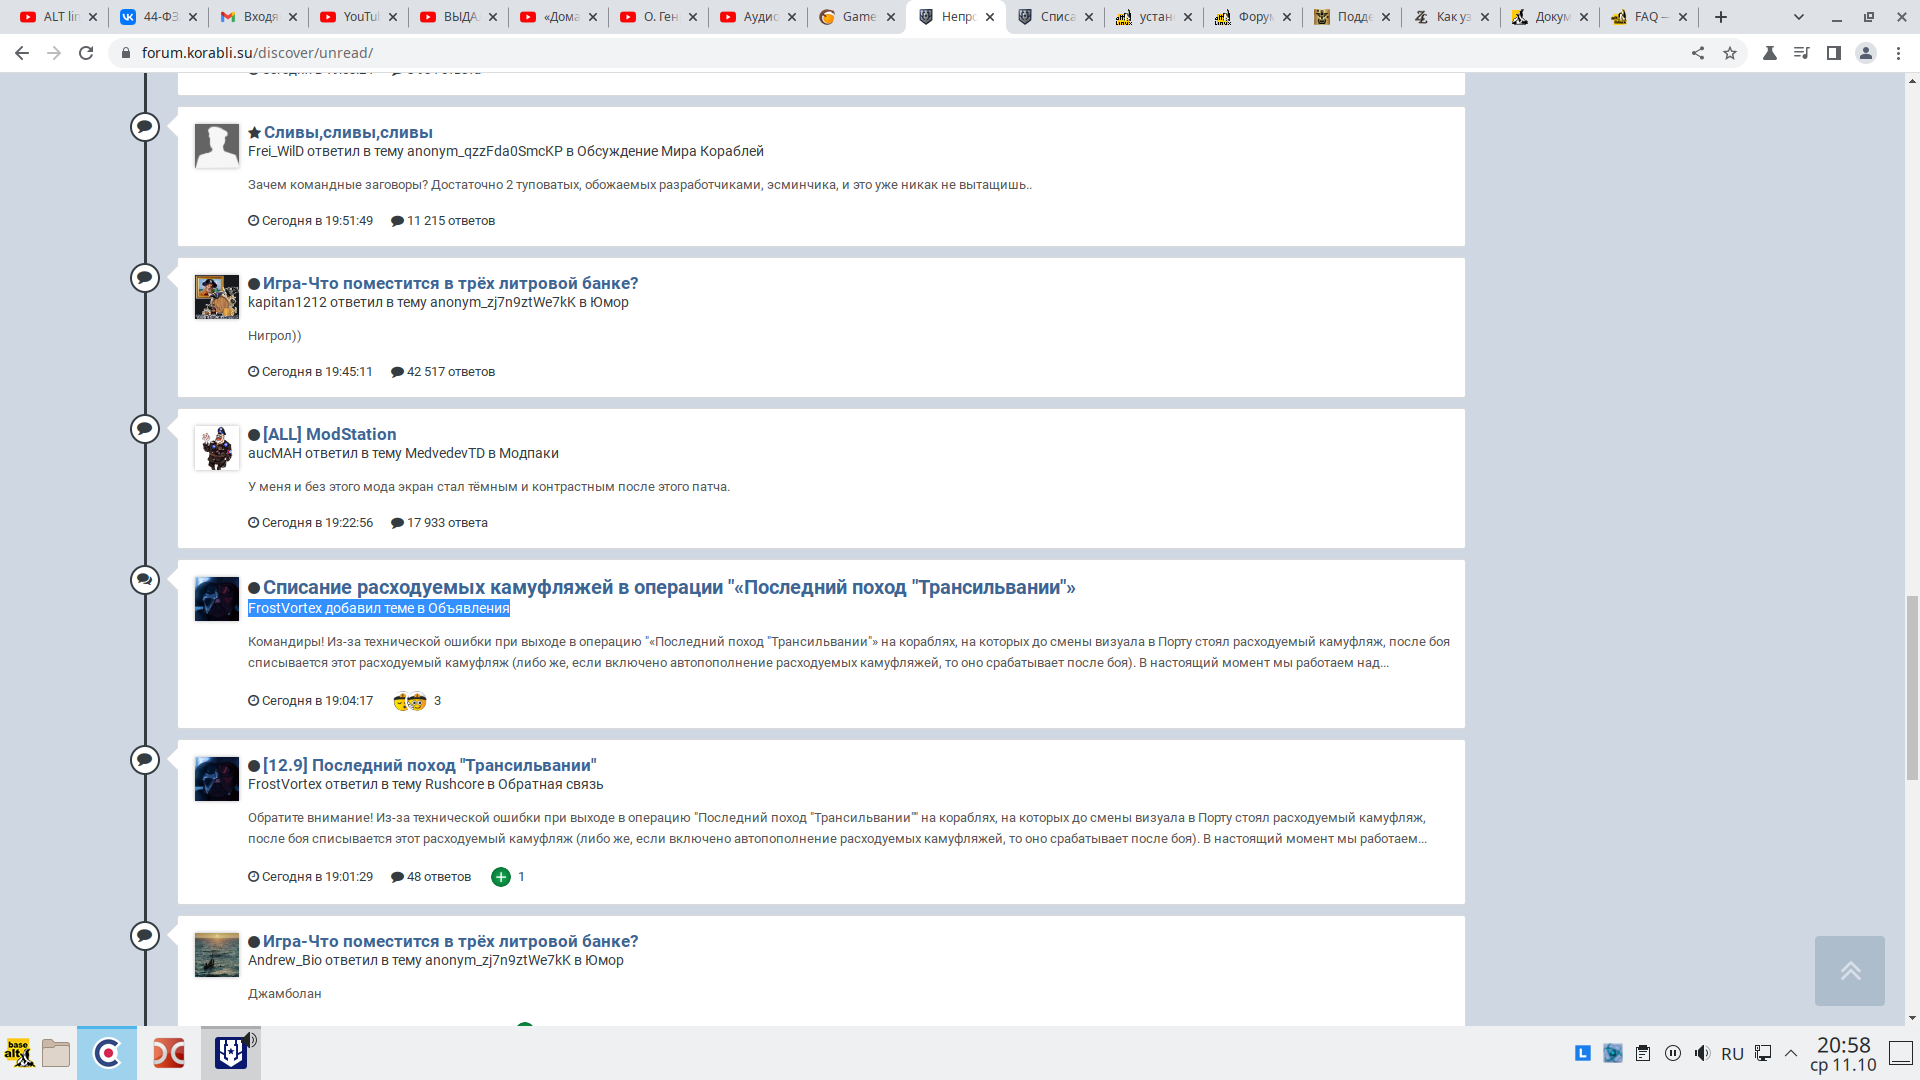1920x1080 pixels.
Task: Open the tab search dropdown arrow
Action: coord(1799,17)
